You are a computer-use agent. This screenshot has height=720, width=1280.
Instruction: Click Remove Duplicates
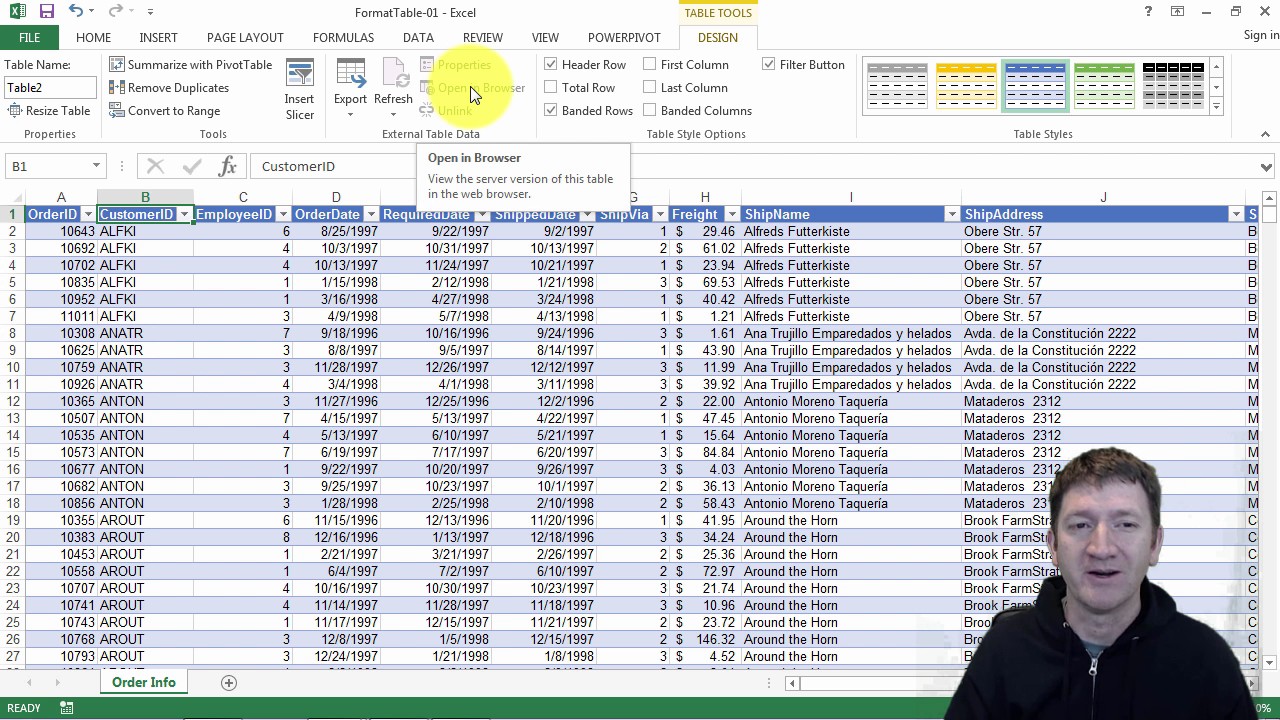pos(169,87)
